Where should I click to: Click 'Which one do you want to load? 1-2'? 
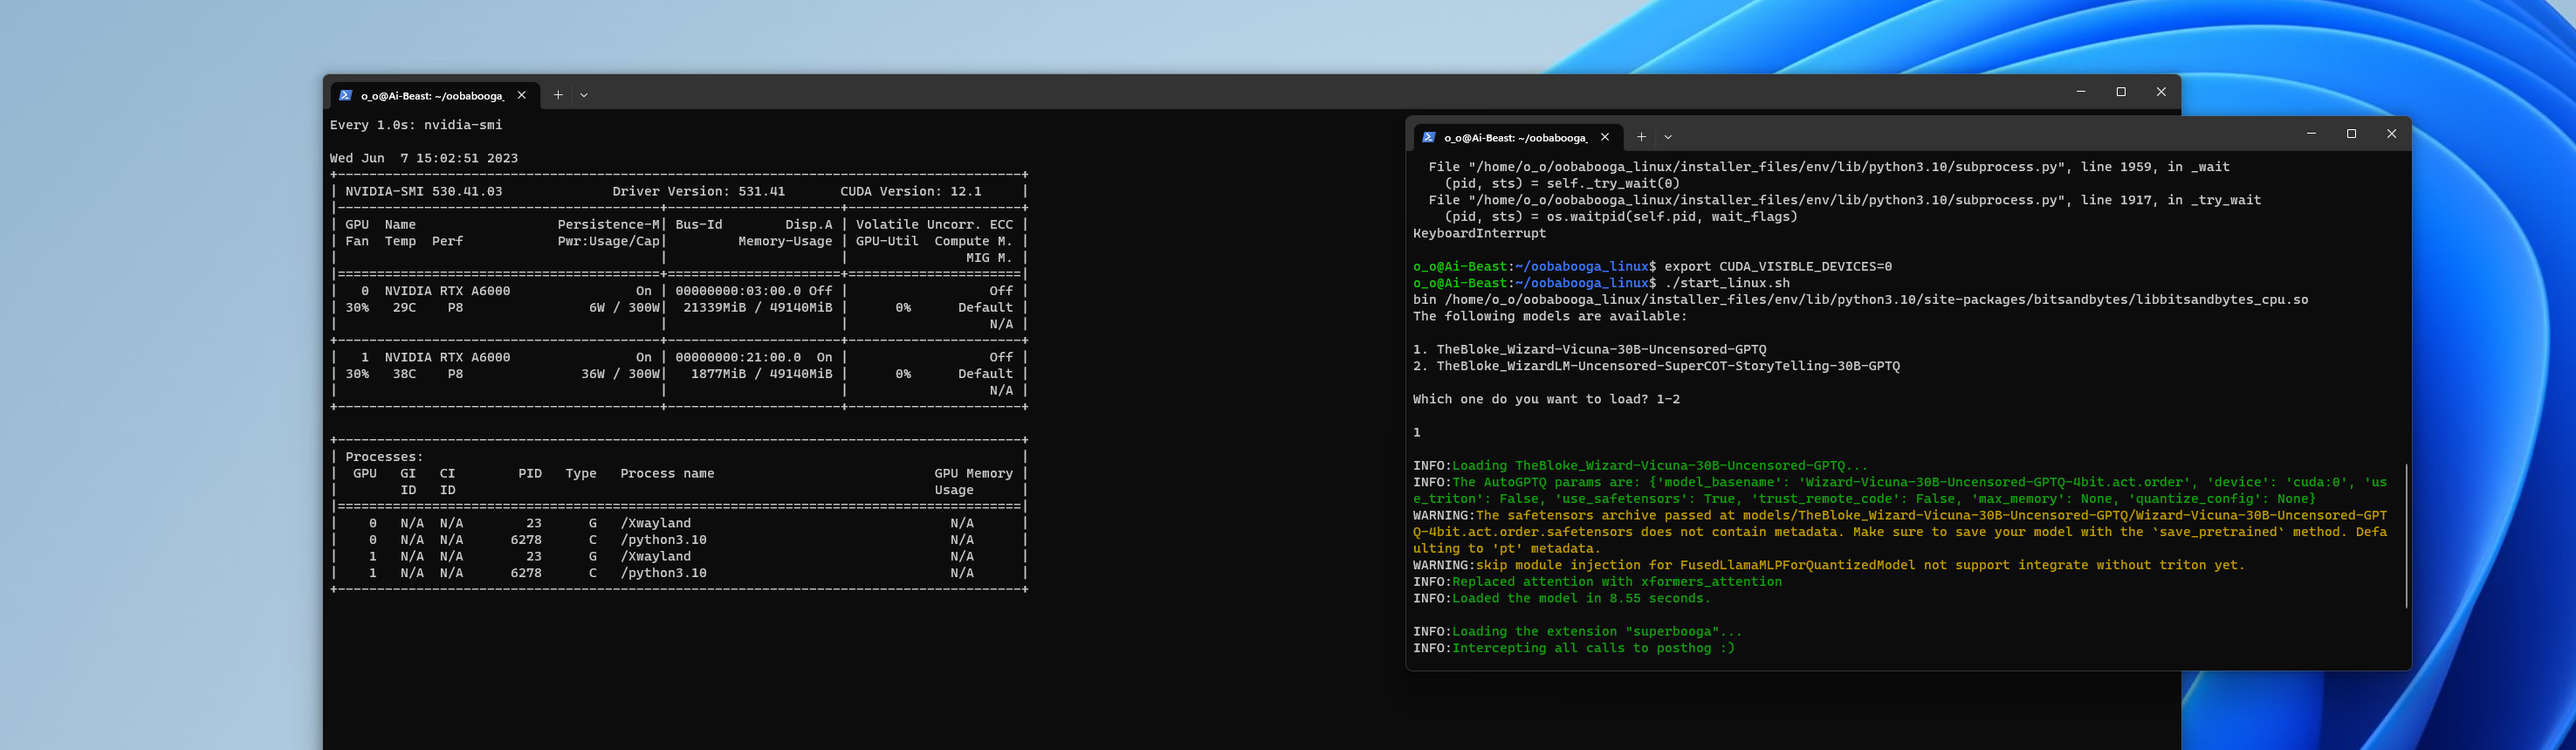1546,399
